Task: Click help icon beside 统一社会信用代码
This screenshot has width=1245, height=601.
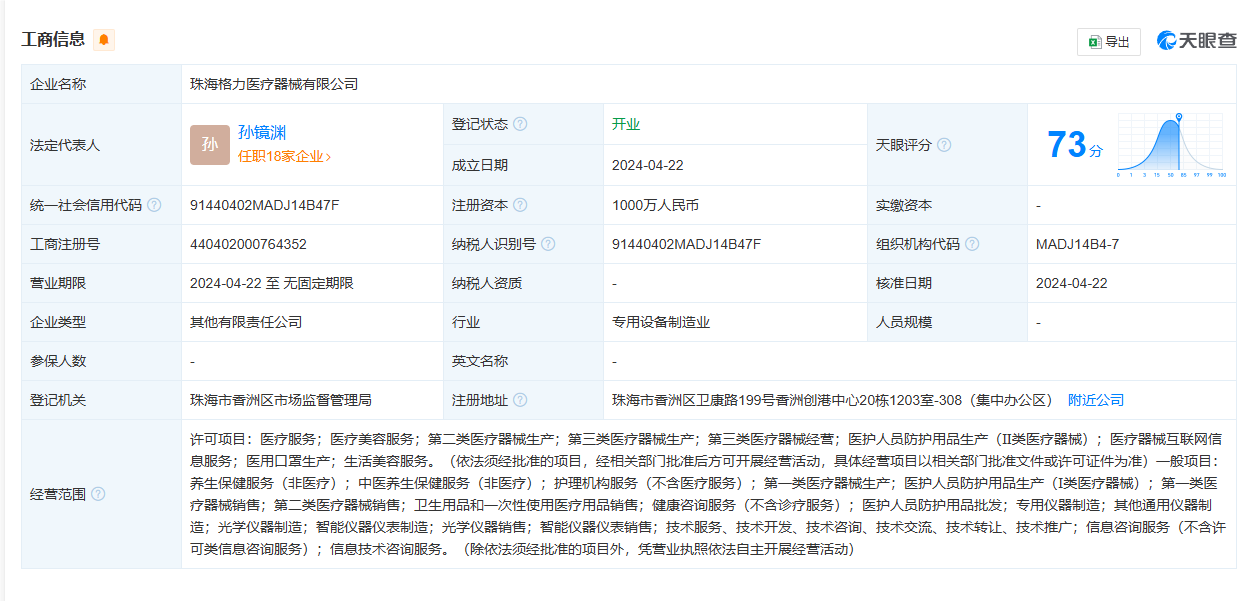Action: [x=154, y=205]
